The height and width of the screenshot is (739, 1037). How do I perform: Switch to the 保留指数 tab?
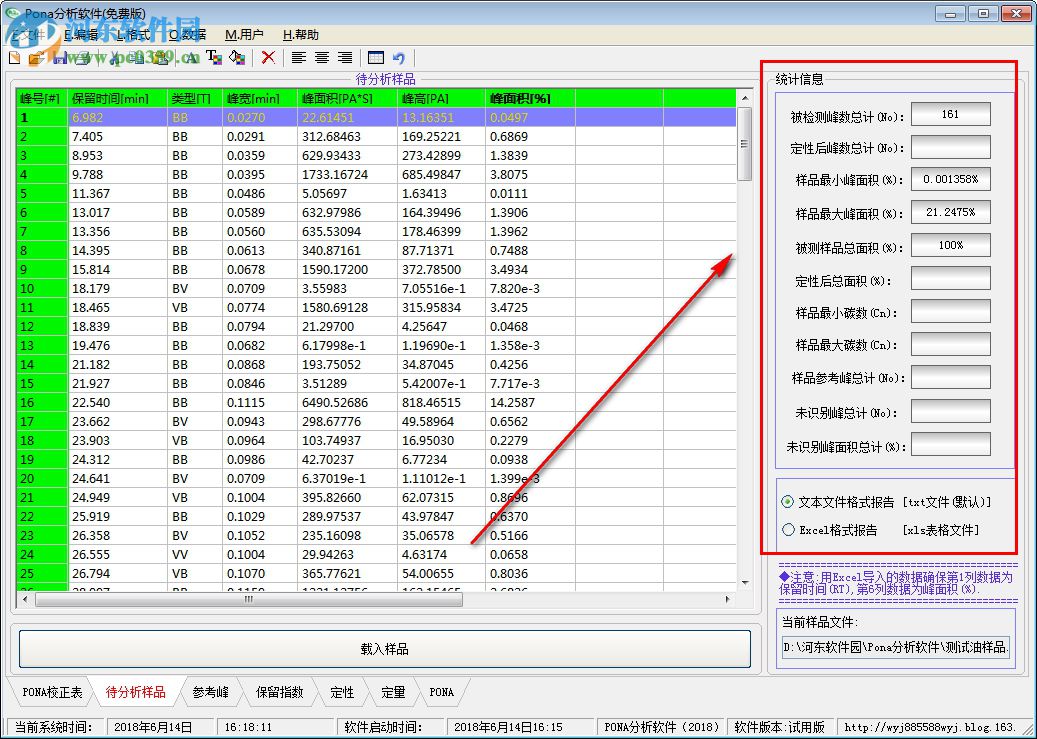click(279, 692)
